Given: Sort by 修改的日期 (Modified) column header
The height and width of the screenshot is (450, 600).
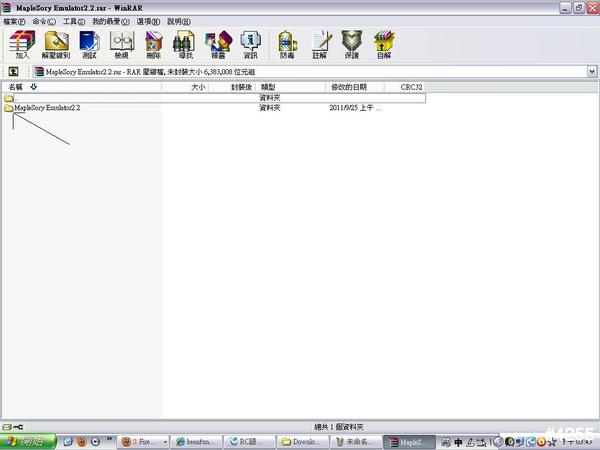Looking at the screenshot, I should tap(355, 87).
